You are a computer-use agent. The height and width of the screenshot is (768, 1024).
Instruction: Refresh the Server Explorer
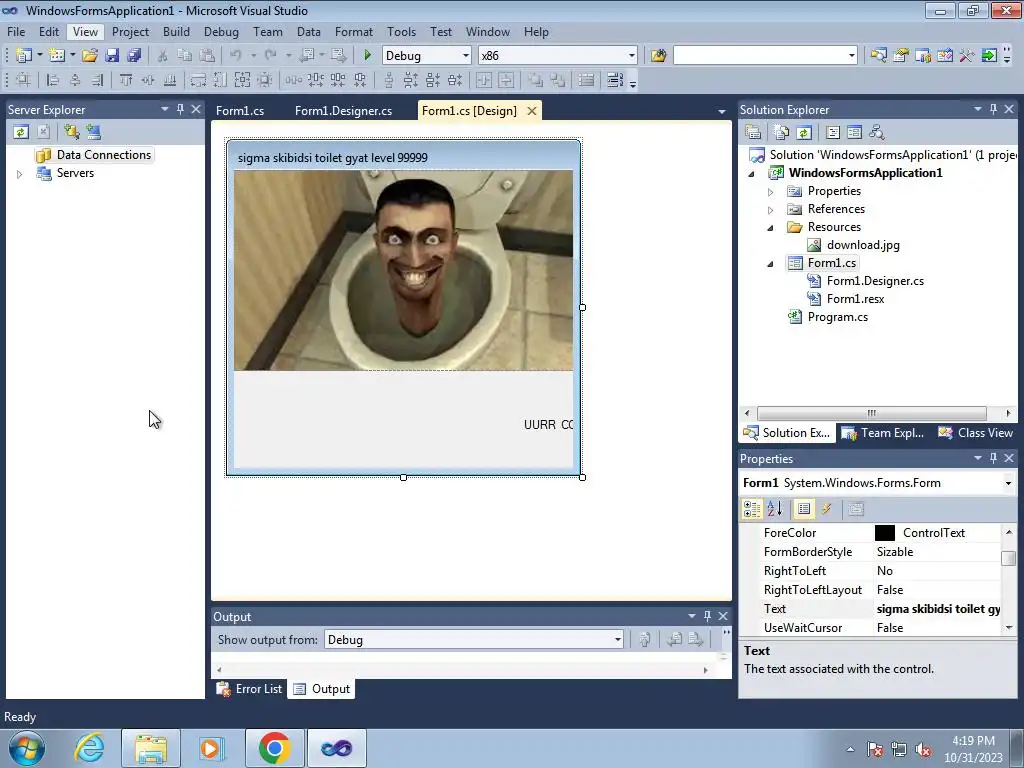[x=21, y=132]
